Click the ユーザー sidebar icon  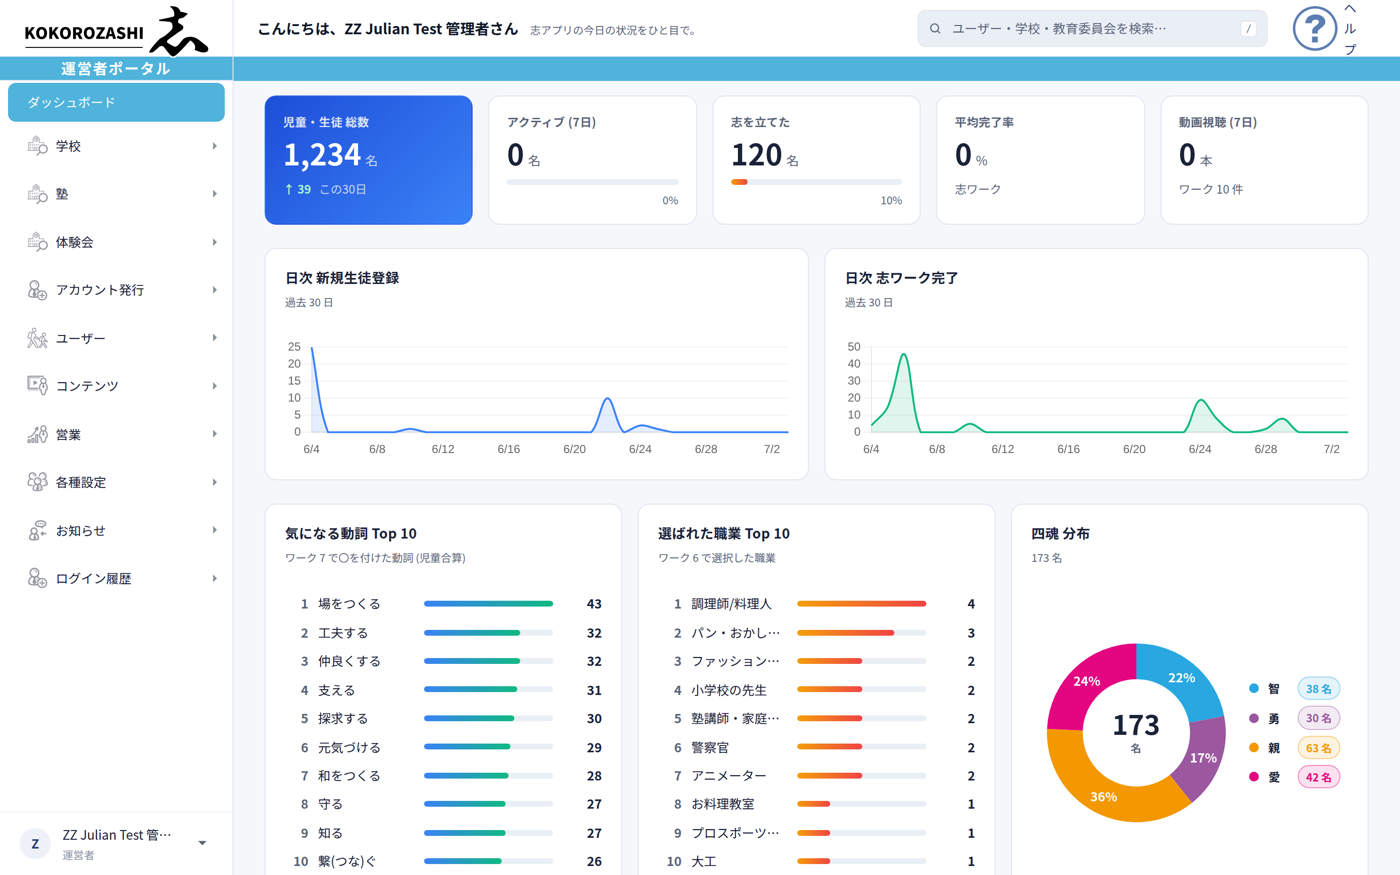point(37,338)
